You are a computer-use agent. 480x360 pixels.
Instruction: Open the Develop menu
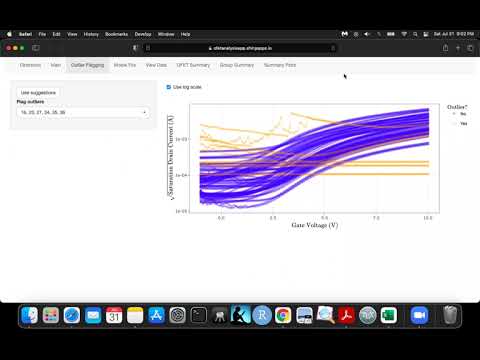point(143,34)
